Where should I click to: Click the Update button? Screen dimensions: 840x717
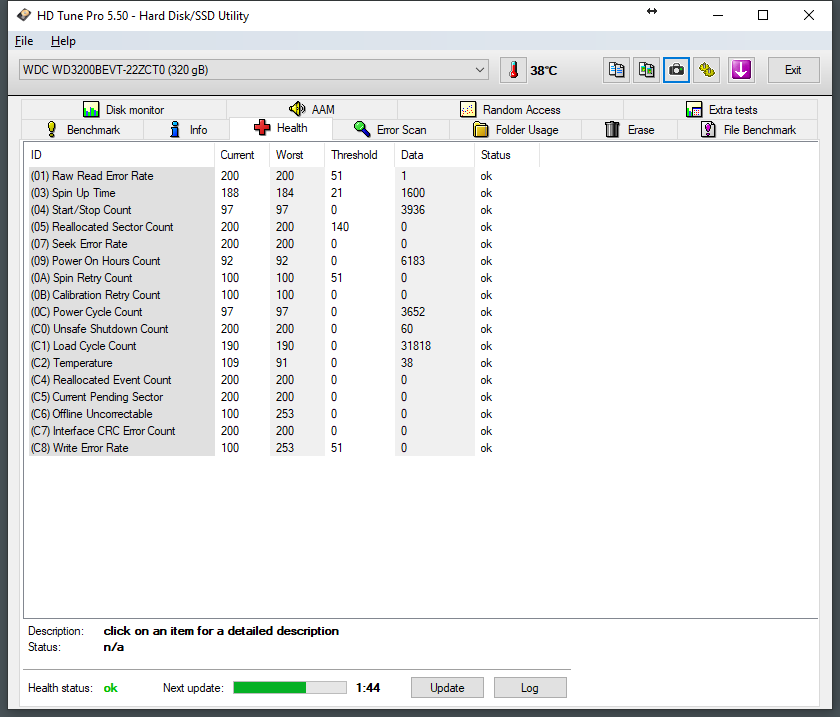[x=447, y=688]
